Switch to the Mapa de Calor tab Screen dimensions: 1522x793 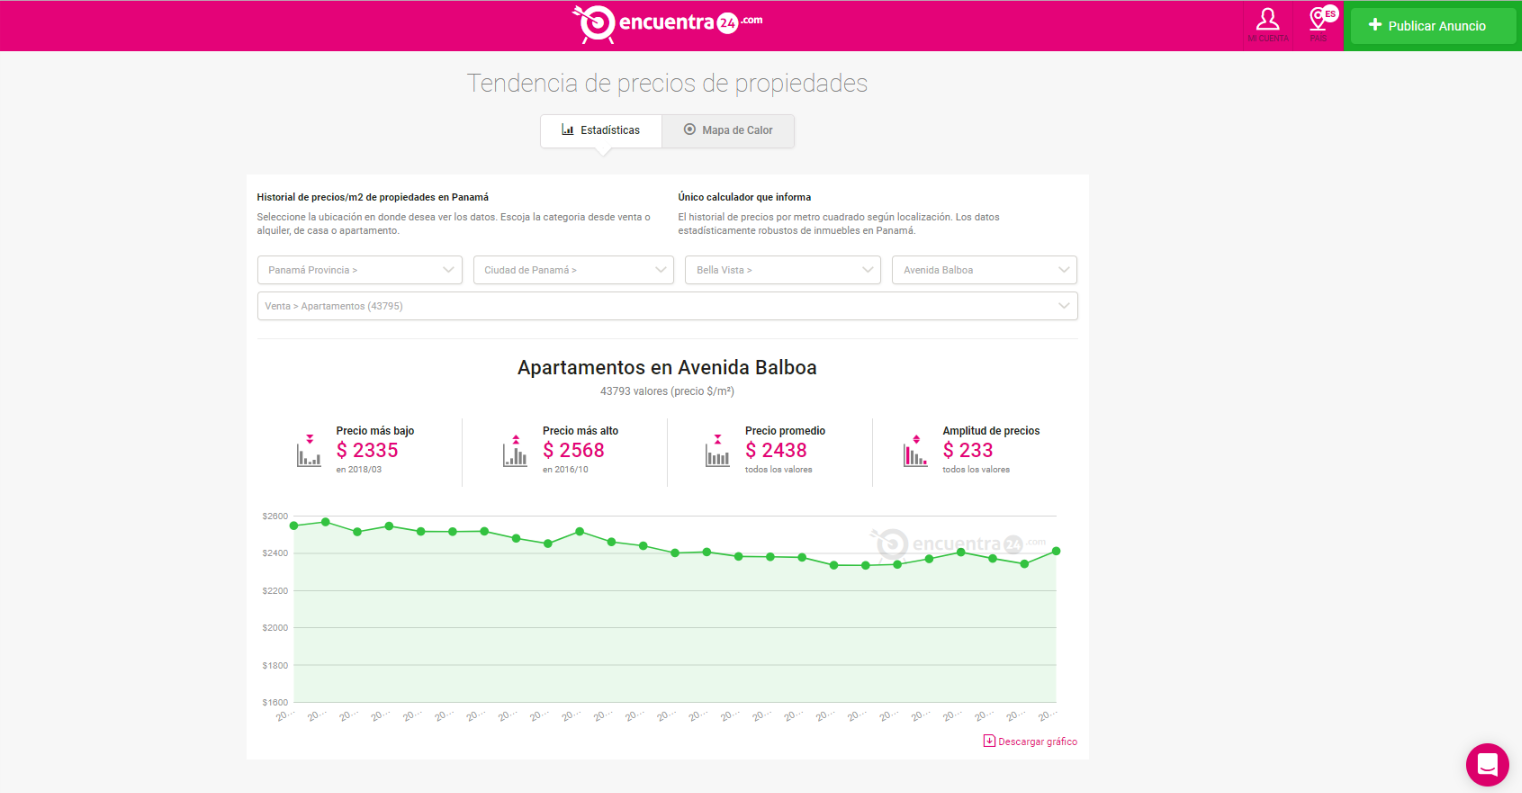pos(728,130)
